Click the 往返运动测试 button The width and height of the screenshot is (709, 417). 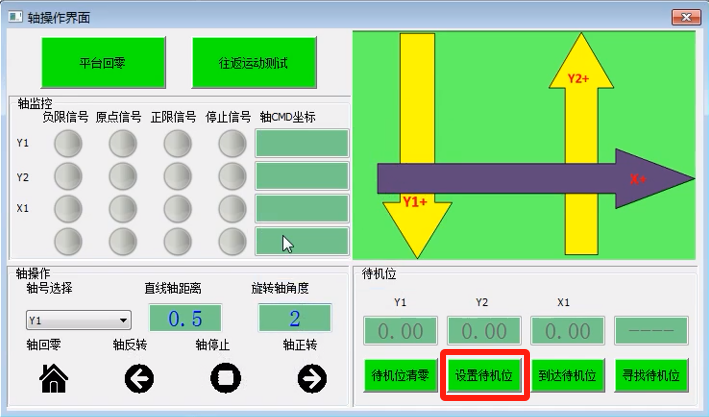[x=254, y=62]
